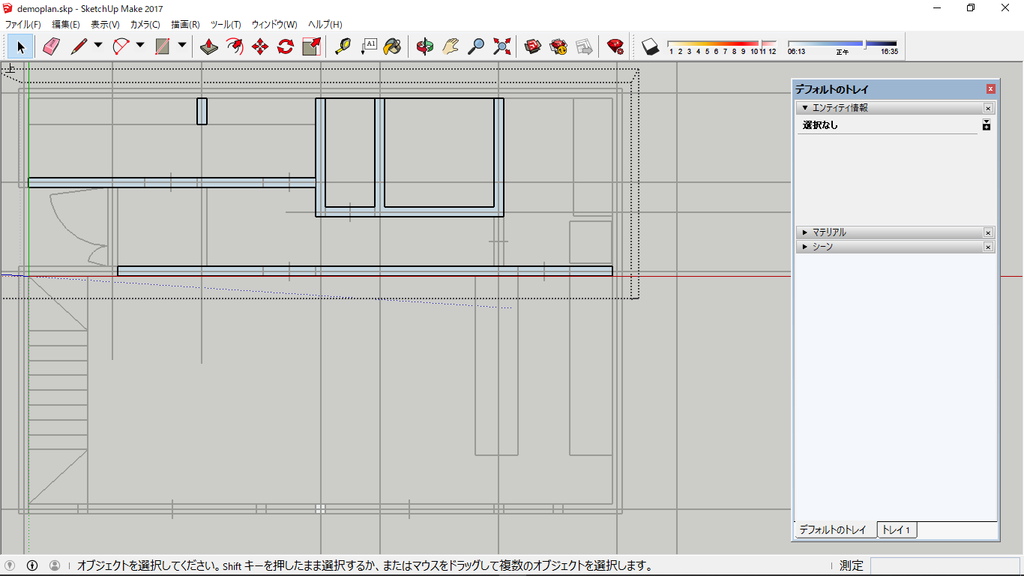The width and height of the screenshot is (1024, 576).
Task: Toggle the Shadows display button
Action: coord(650,46)
